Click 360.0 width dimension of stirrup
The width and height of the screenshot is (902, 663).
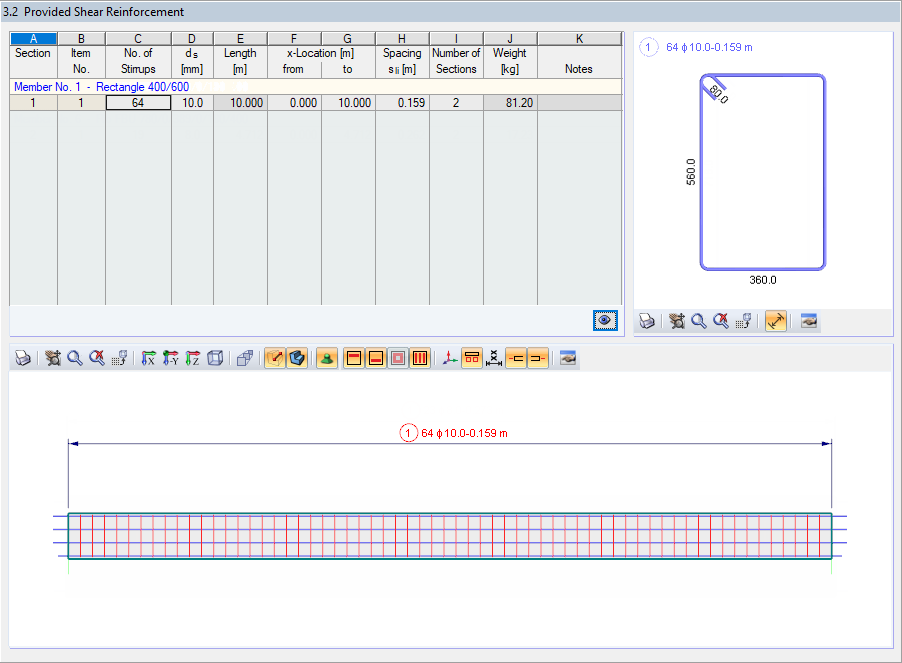click(763, 280)
